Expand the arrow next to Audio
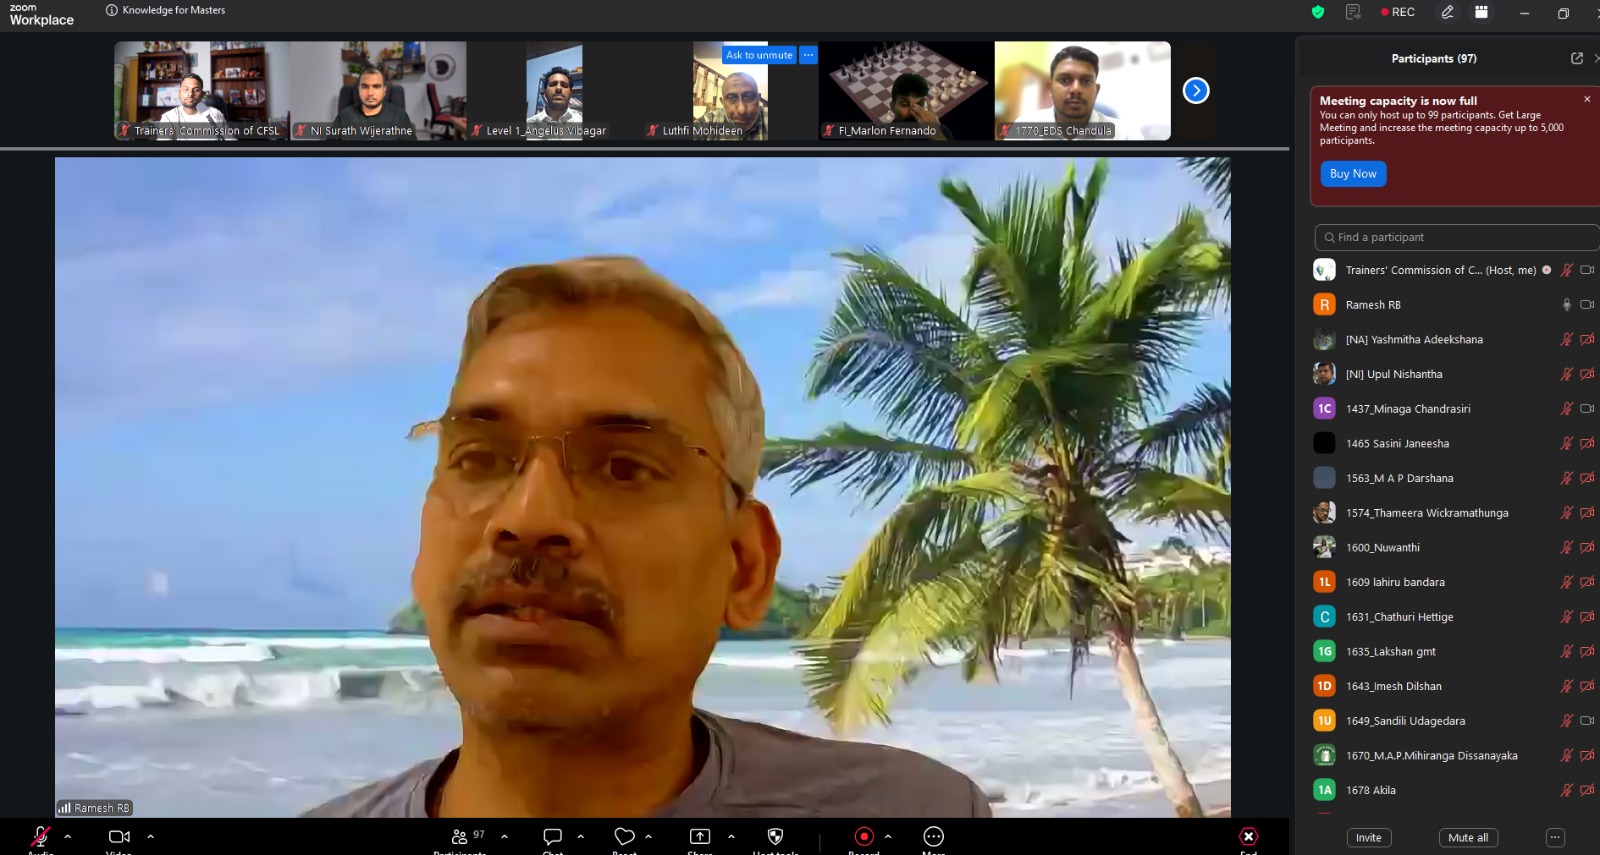 tap(67, 836)
